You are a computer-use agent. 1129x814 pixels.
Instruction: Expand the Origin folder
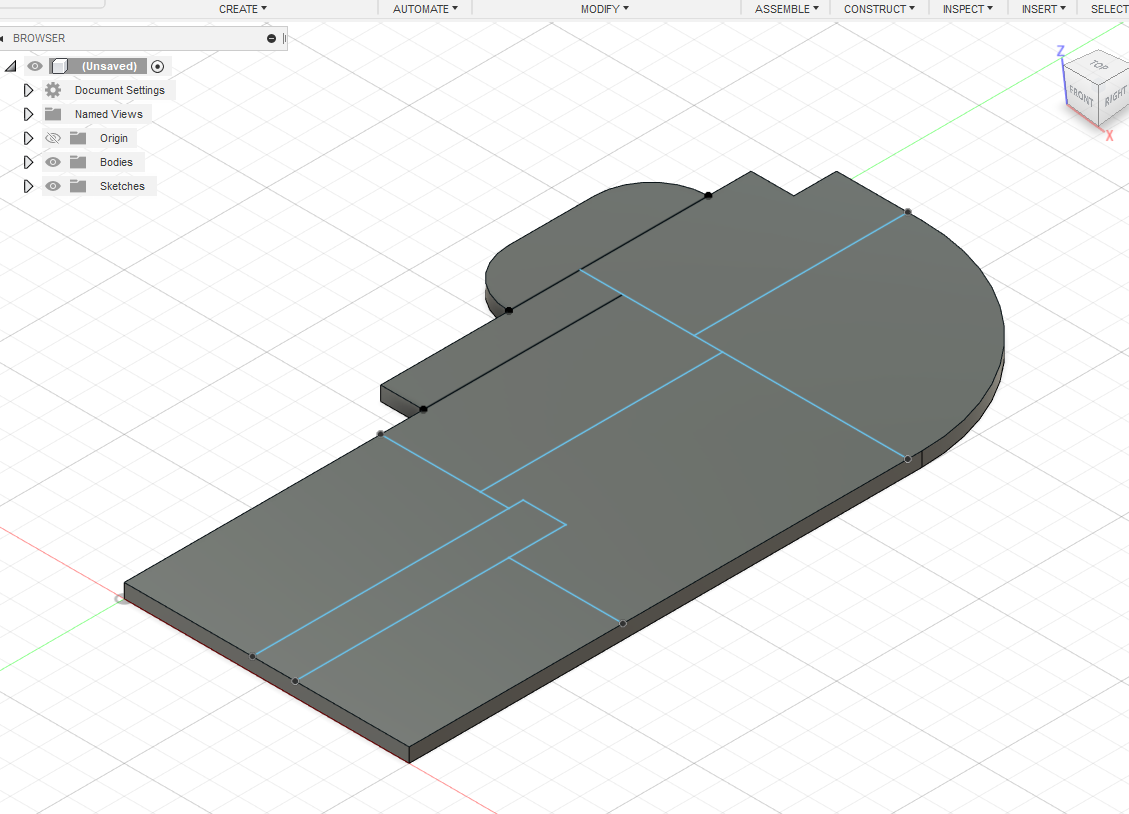pos(28,137)
